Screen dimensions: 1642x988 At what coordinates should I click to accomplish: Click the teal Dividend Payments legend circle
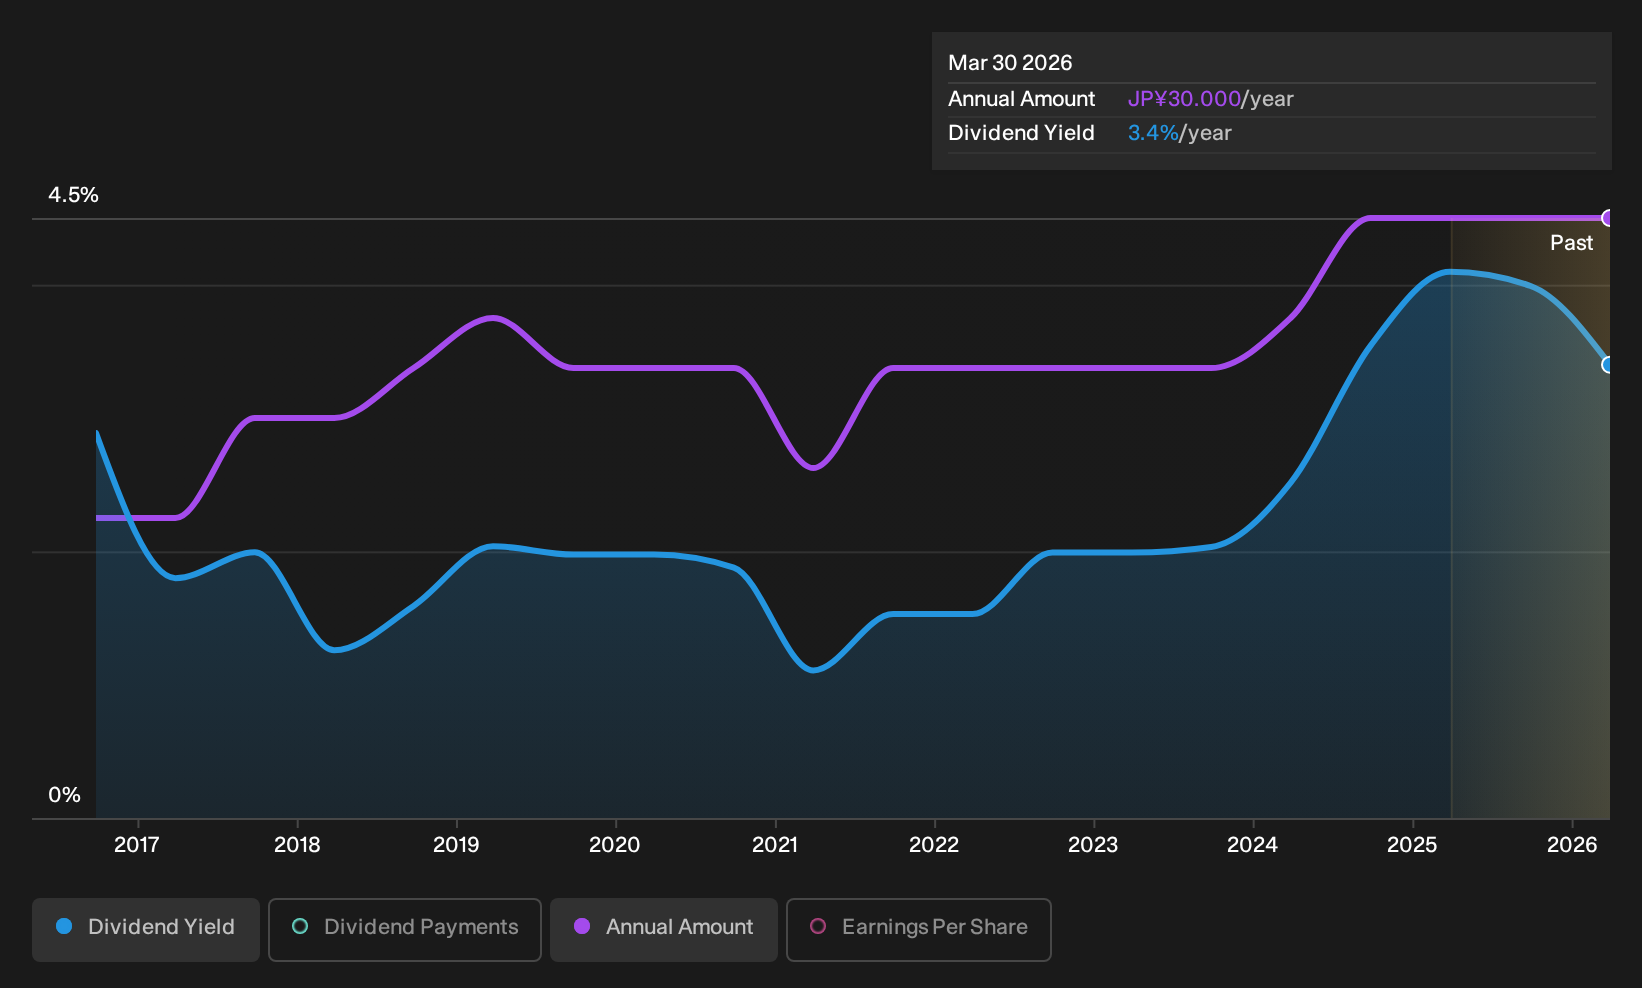(x=300, y=927)
